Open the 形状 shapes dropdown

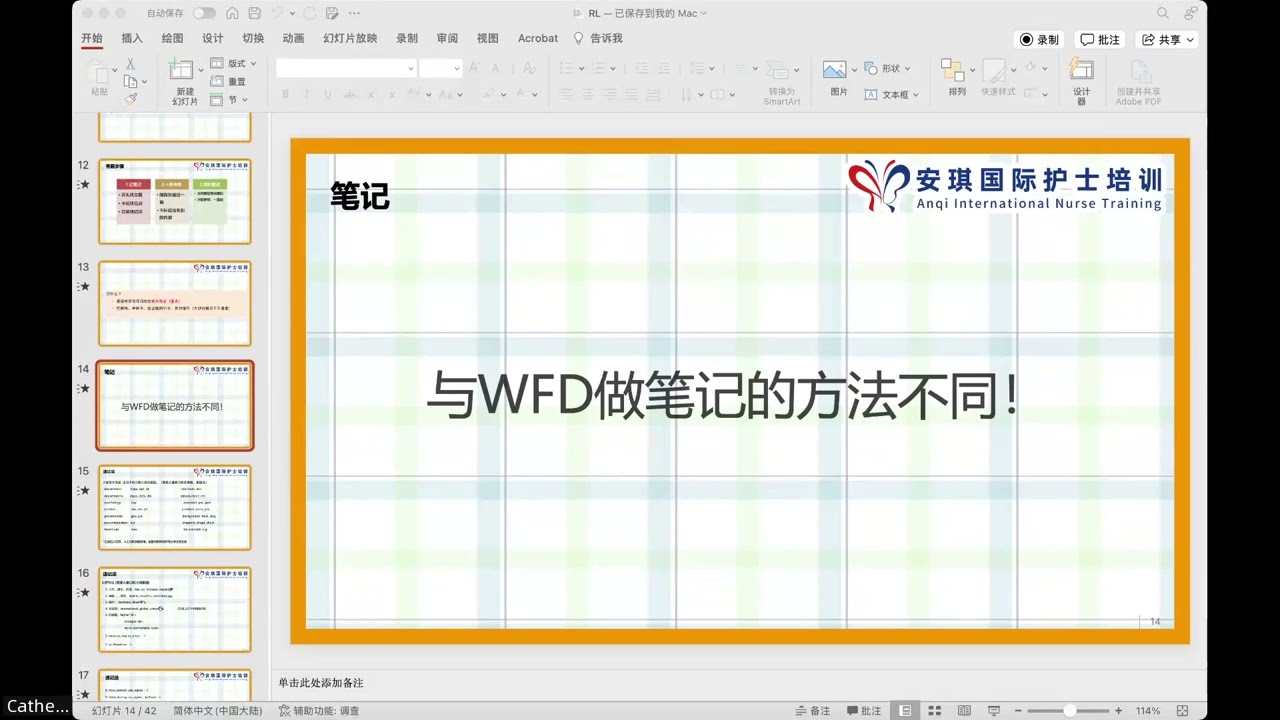[x=888, y=68]
